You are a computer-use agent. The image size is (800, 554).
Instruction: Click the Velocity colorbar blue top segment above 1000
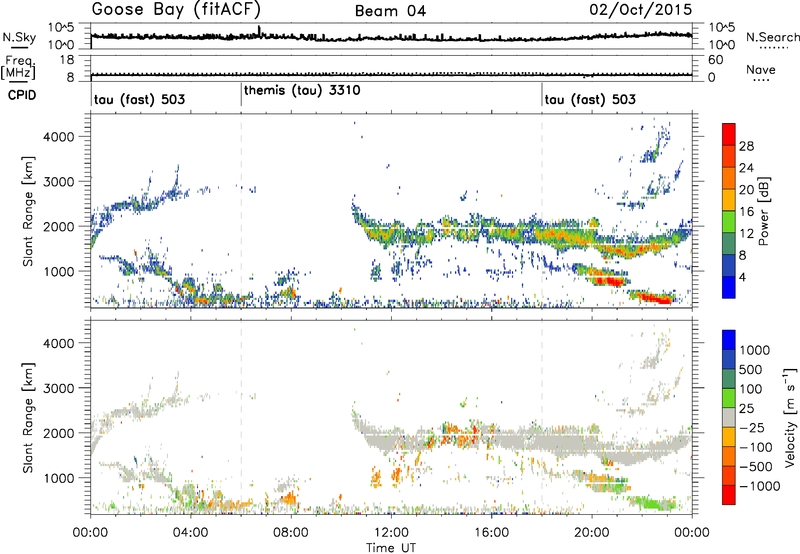[729, 340]
